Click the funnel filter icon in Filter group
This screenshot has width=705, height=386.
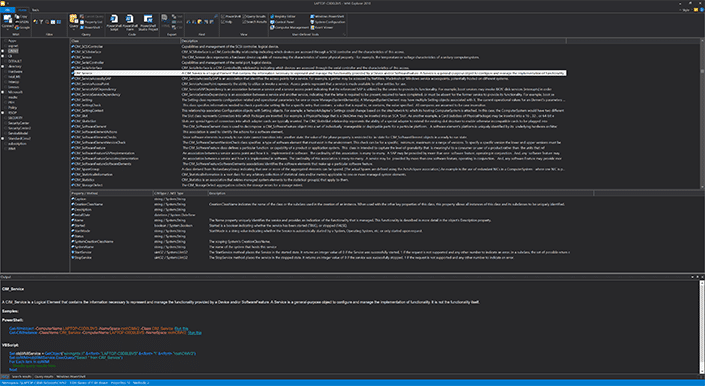point(41,22)
